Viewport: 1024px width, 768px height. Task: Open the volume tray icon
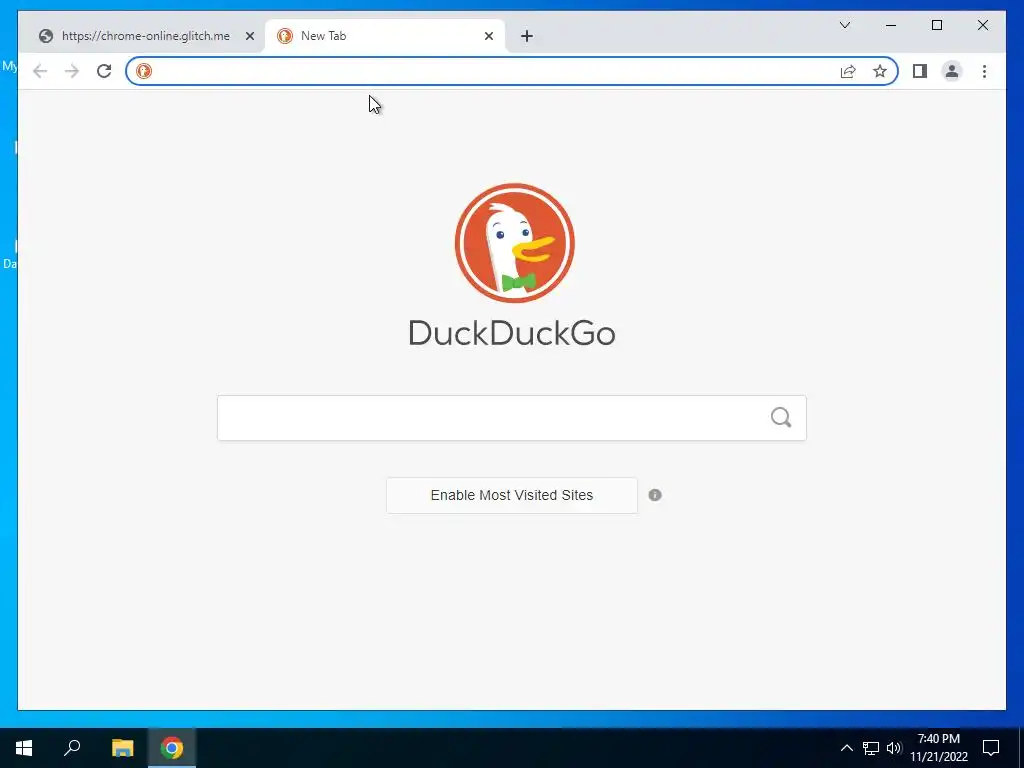click(x=894, y=748)
